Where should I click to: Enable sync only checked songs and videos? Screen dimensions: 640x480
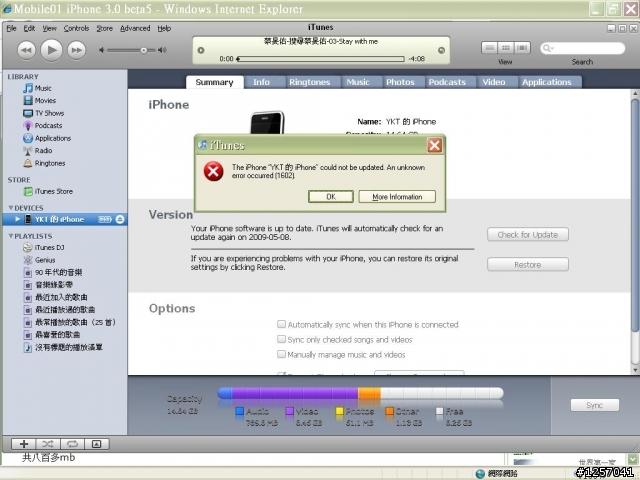[x=281, y=339]
